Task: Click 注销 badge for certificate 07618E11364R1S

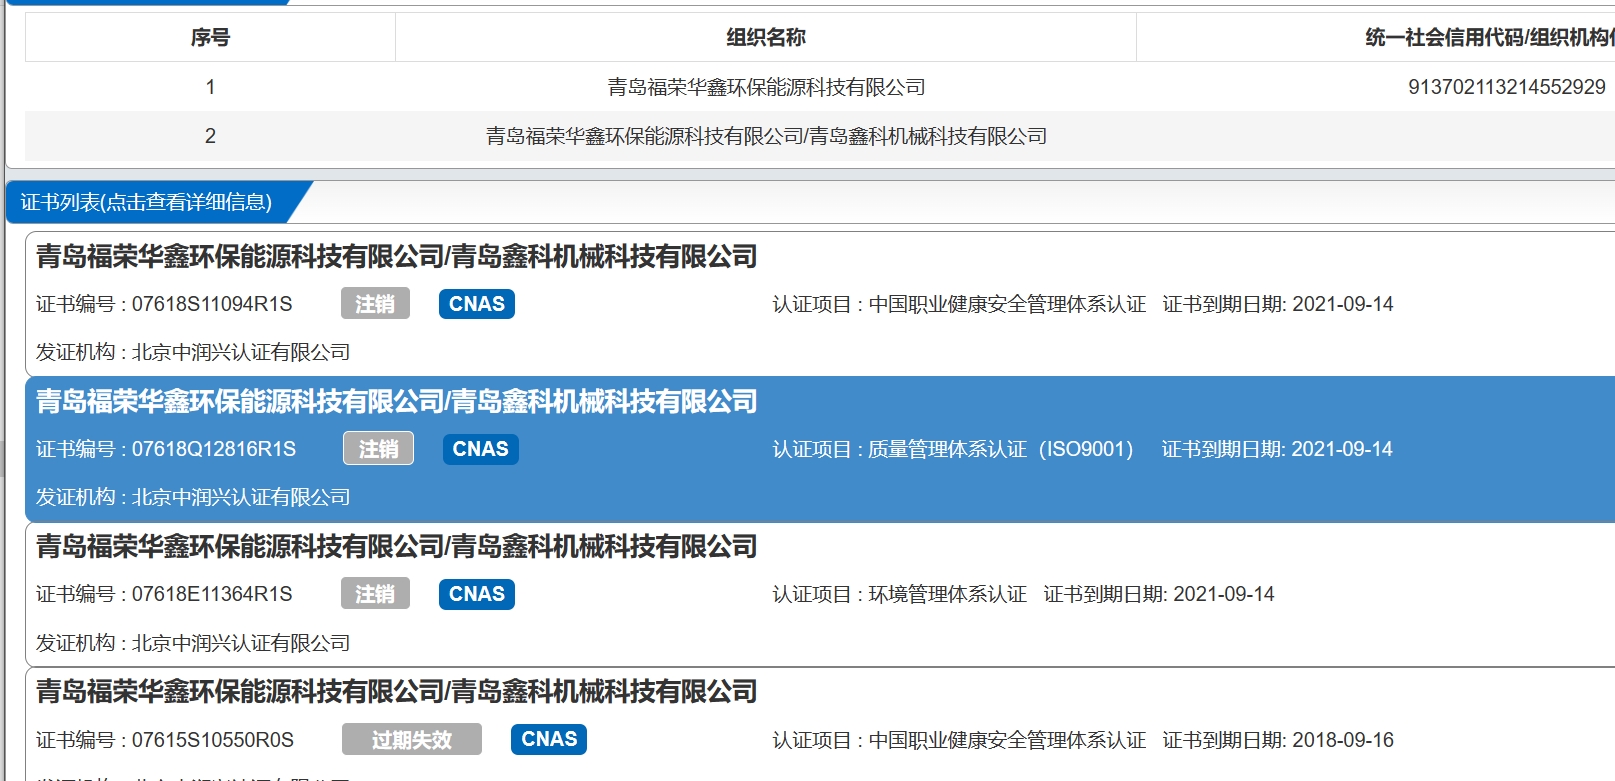Action: click(375, 594)
